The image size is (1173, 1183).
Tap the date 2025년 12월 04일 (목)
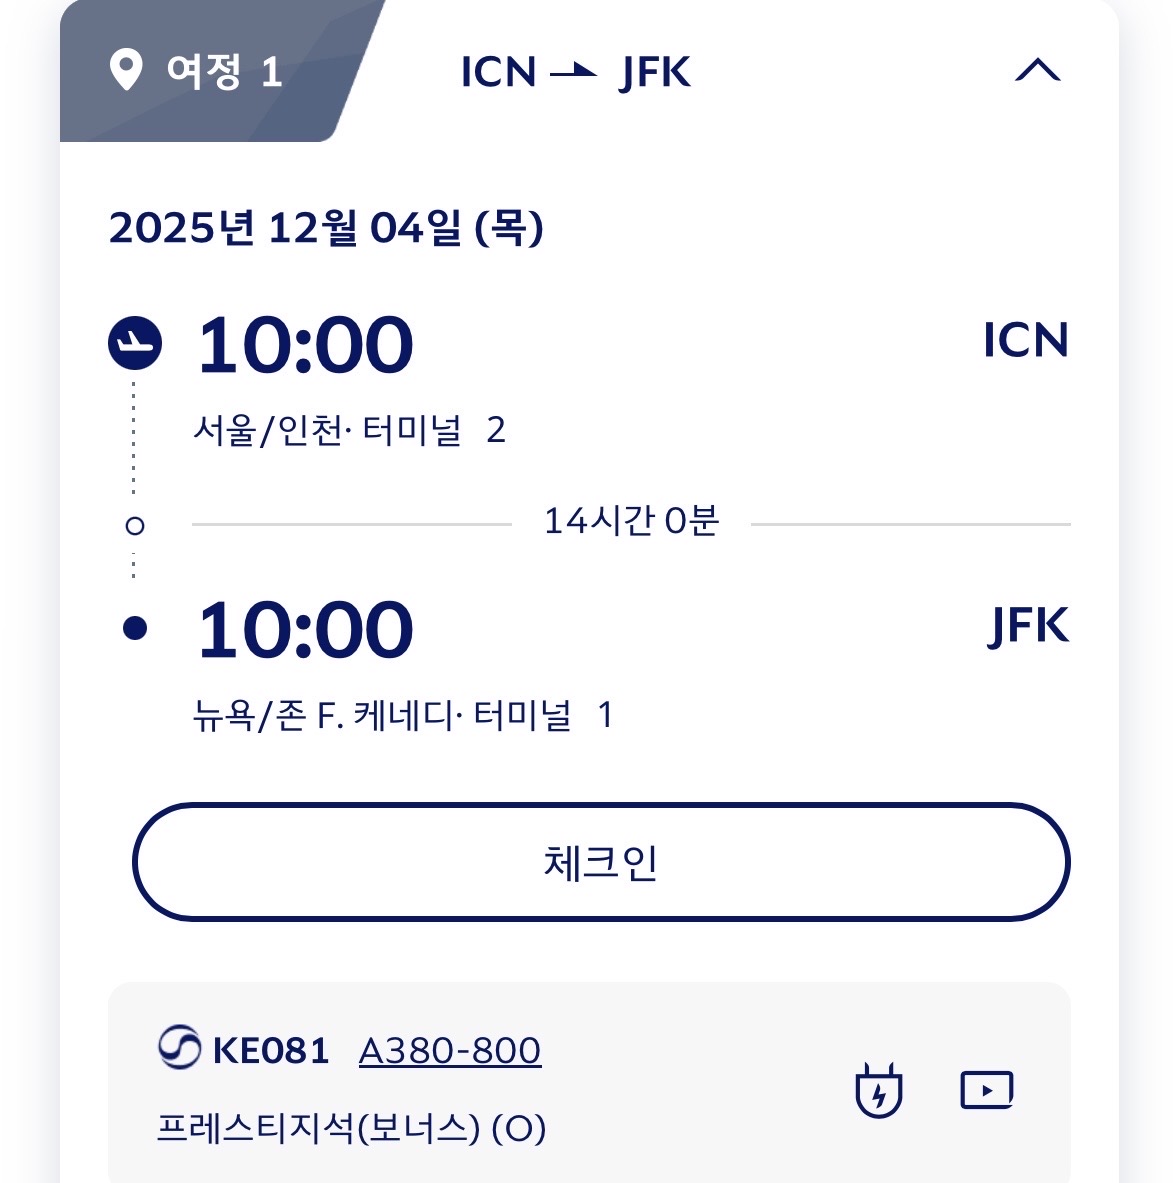326,228
